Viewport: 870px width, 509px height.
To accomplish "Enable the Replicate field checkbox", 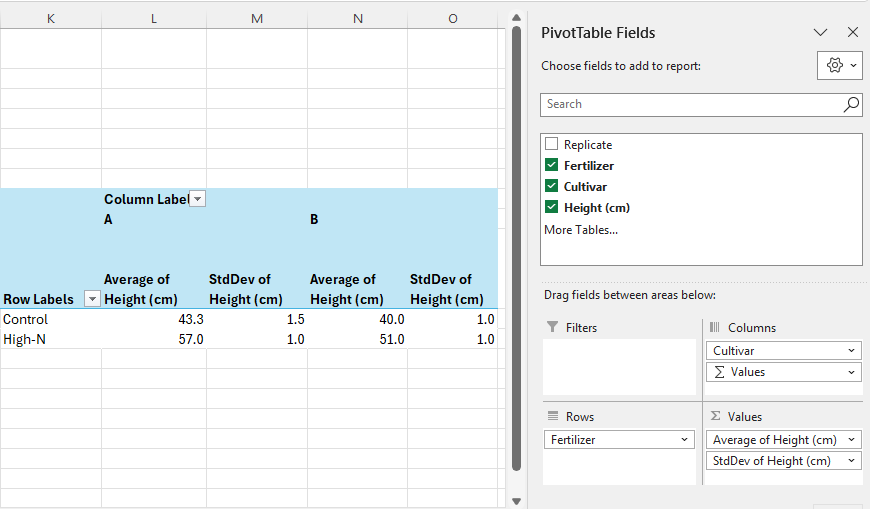I will [551, 144].
